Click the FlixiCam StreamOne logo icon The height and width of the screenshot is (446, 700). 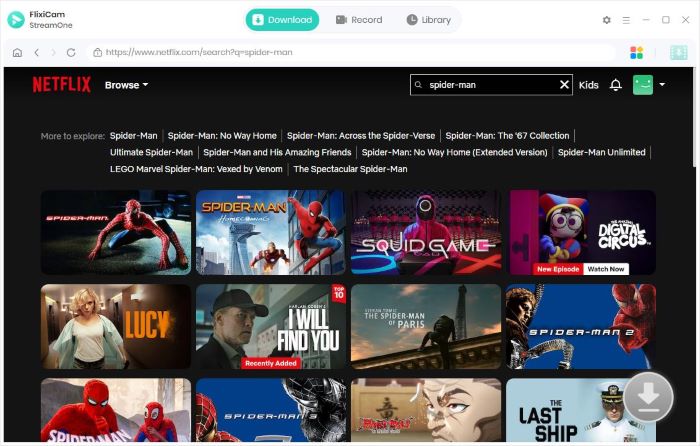tap(16, 20)
